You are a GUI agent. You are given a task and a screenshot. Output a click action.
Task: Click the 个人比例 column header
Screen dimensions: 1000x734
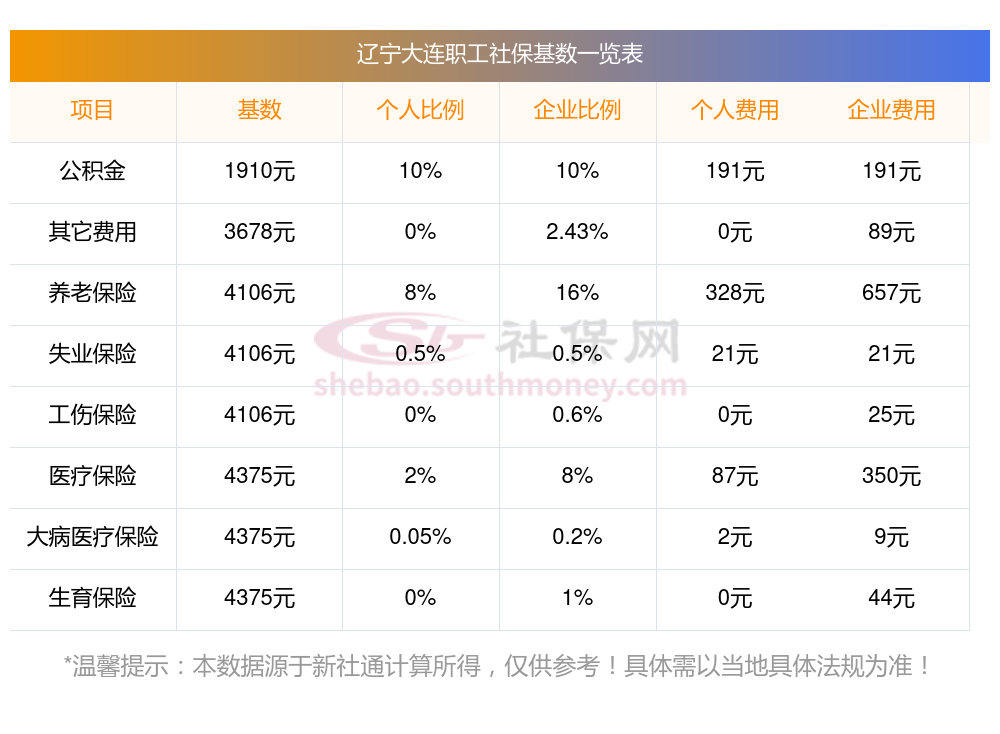(420, 110)
